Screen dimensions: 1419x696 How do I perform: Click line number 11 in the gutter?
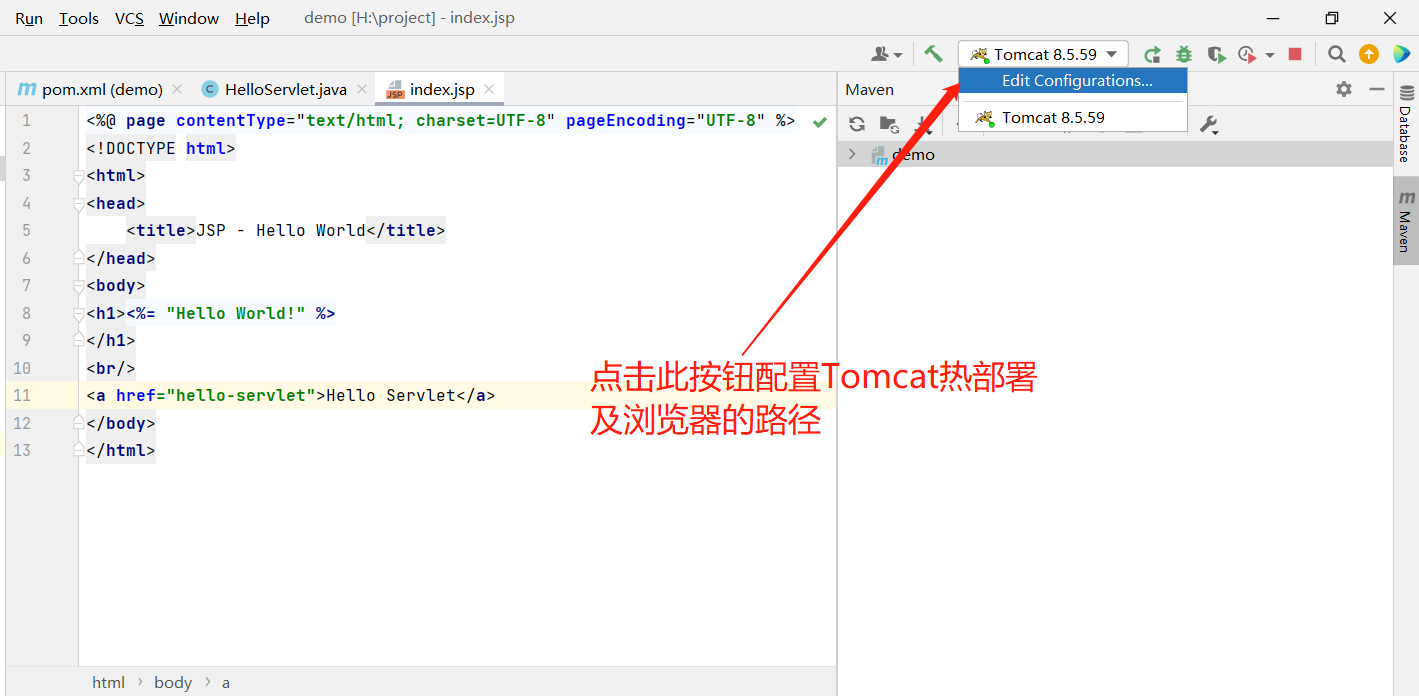tap(22, 395)
